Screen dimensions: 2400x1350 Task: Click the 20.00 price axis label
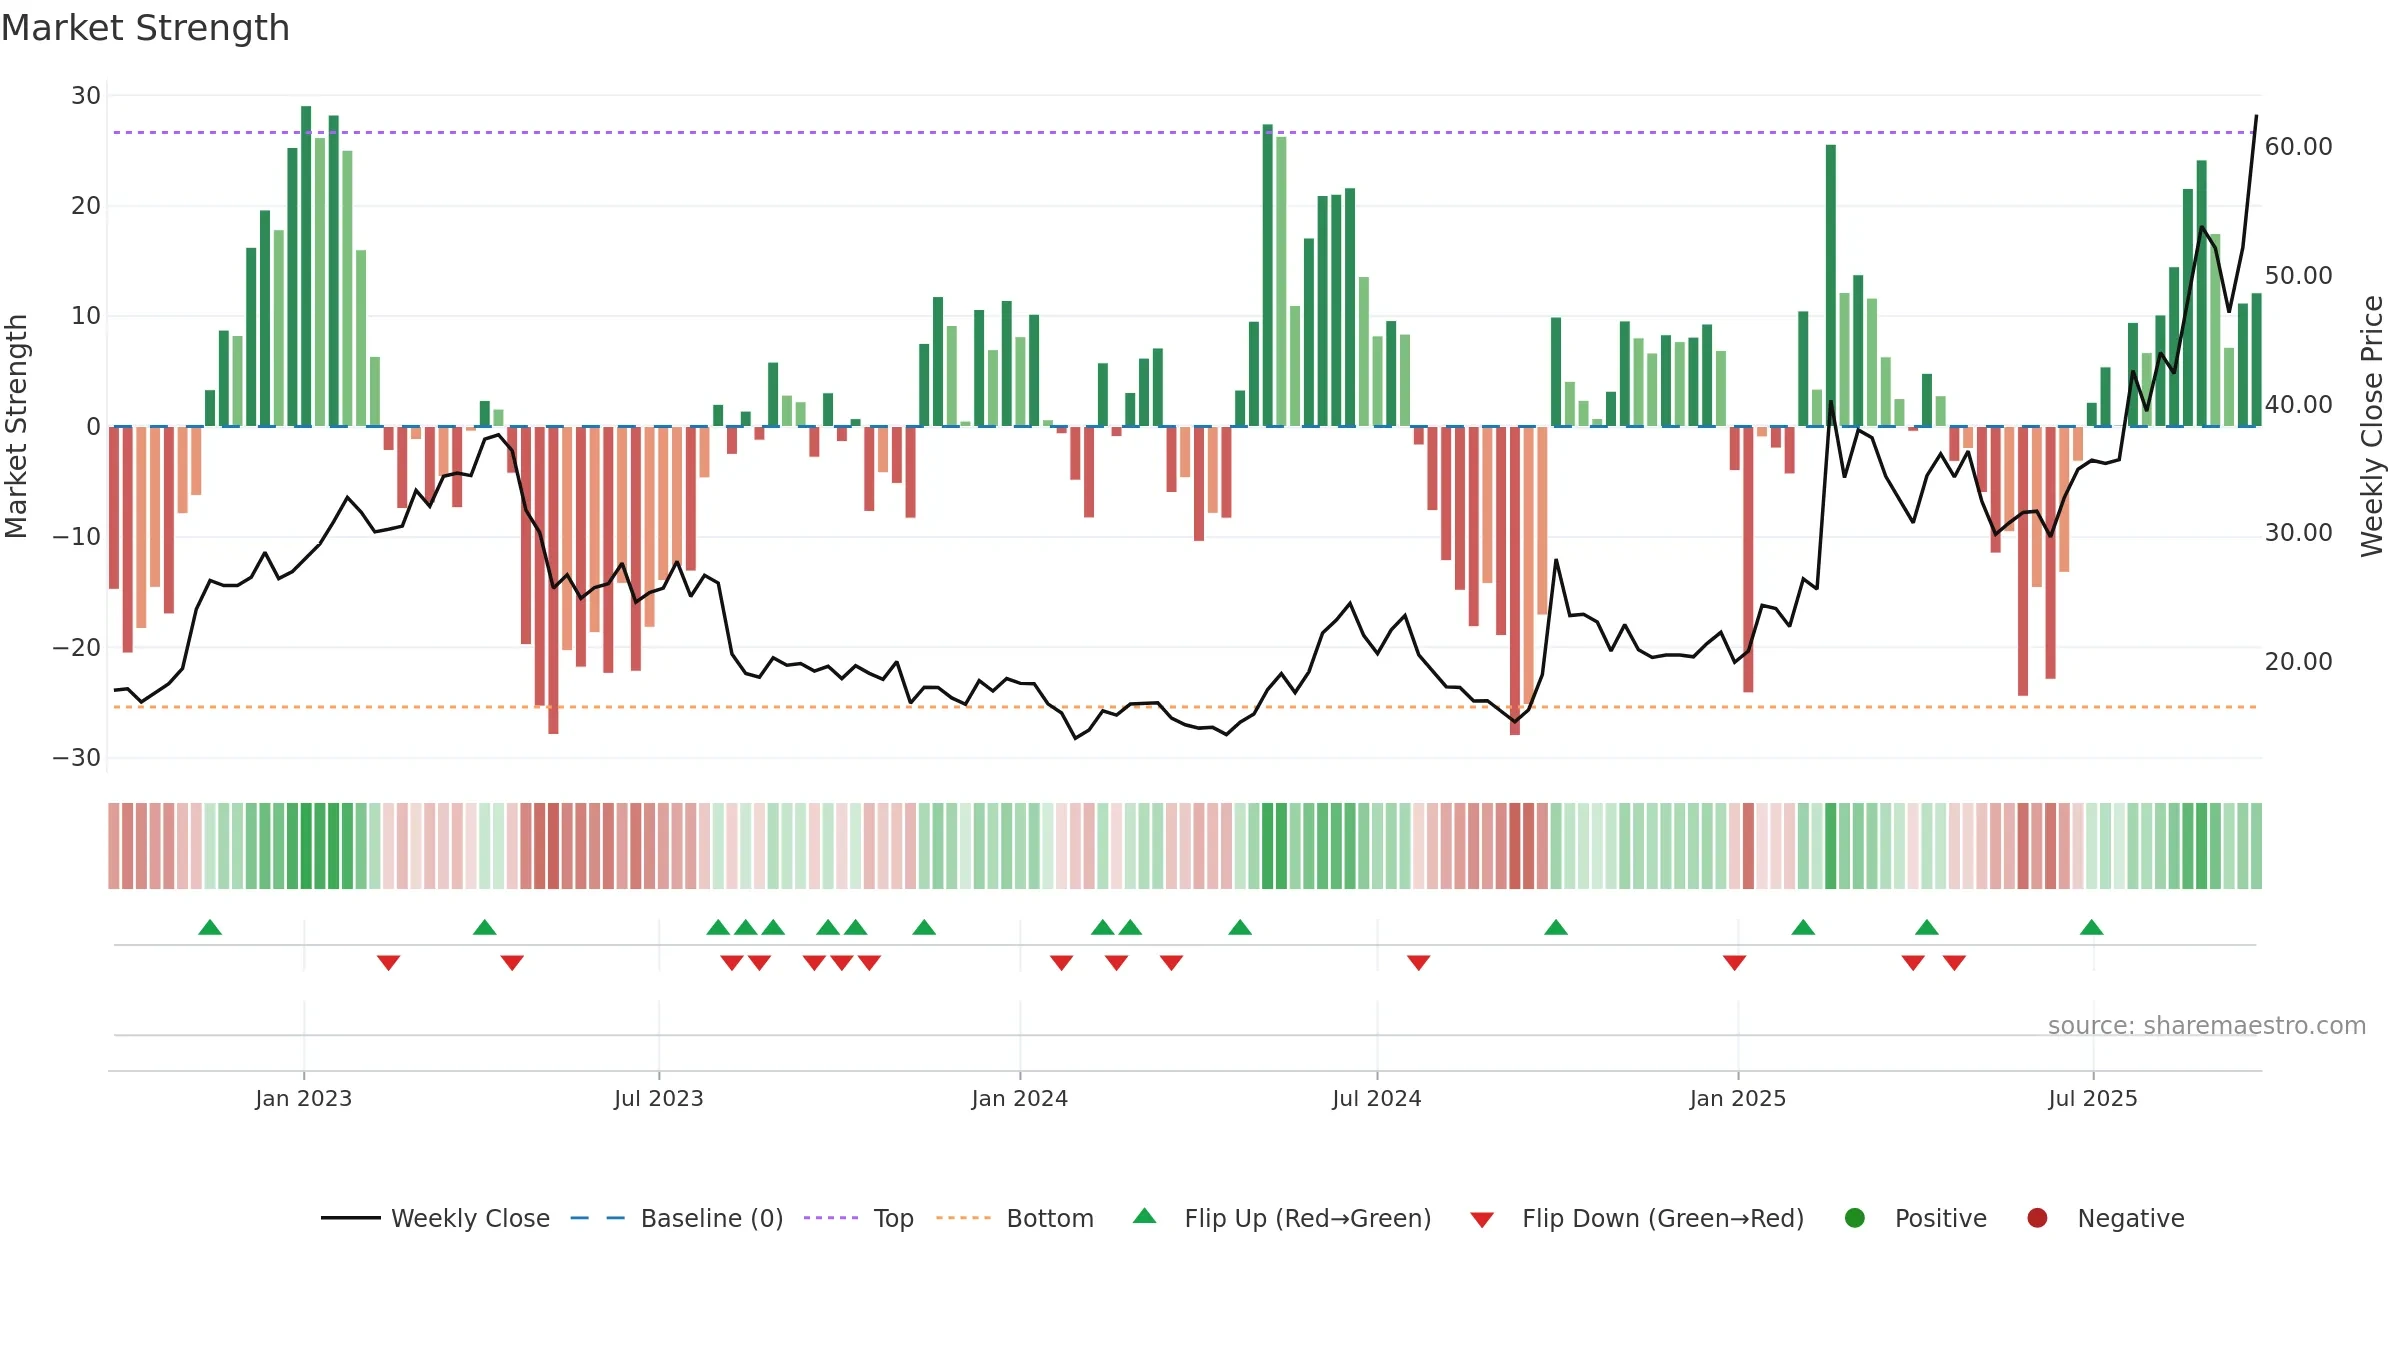(2299, 662)
